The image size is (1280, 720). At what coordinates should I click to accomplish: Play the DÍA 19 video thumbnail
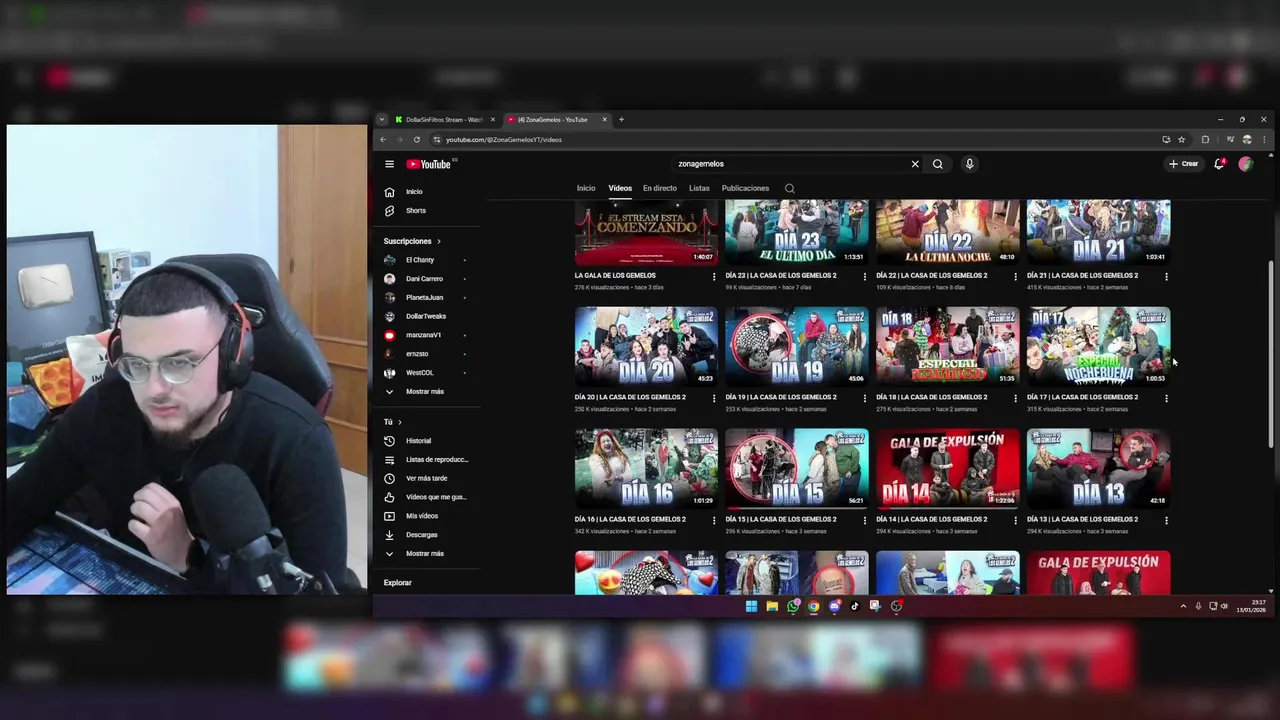797,346
